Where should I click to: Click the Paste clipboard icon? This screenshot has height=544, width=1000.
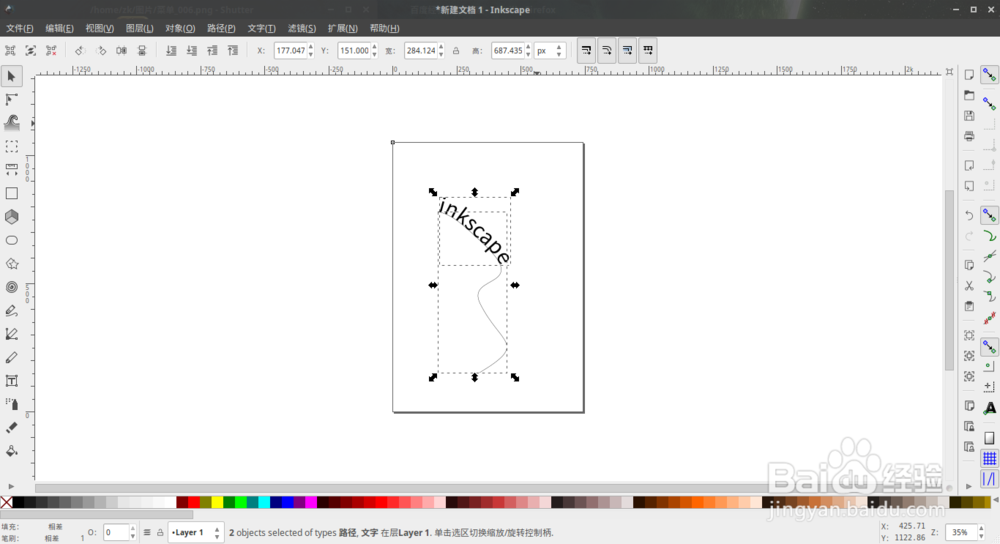[x=969, y=306]
